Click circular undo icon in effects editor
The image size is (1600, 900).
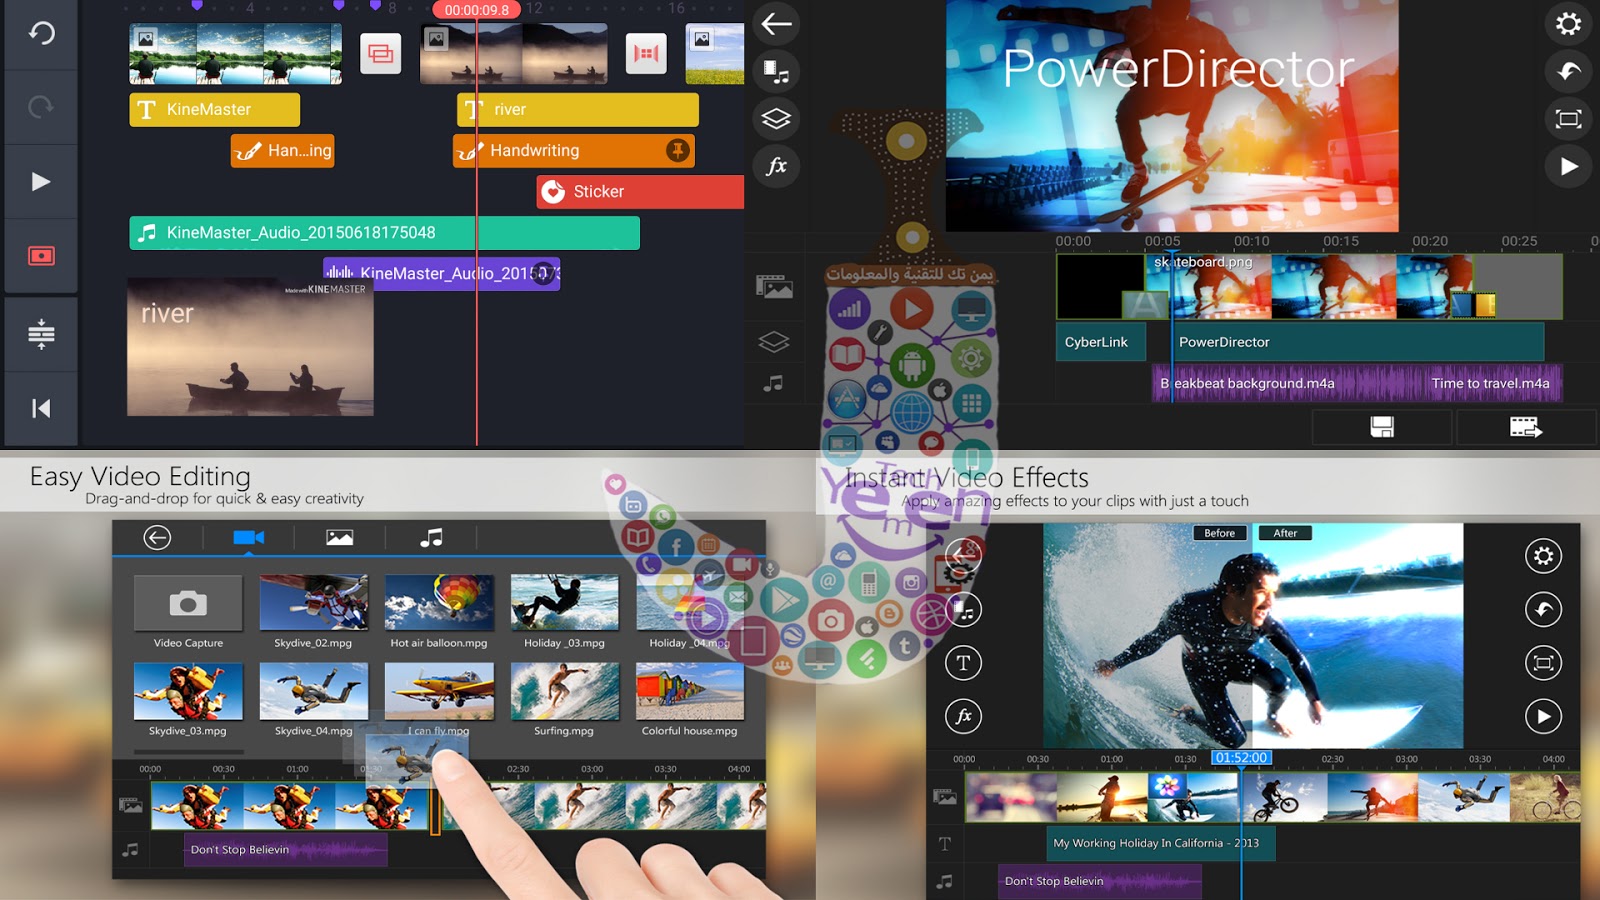1543,609
